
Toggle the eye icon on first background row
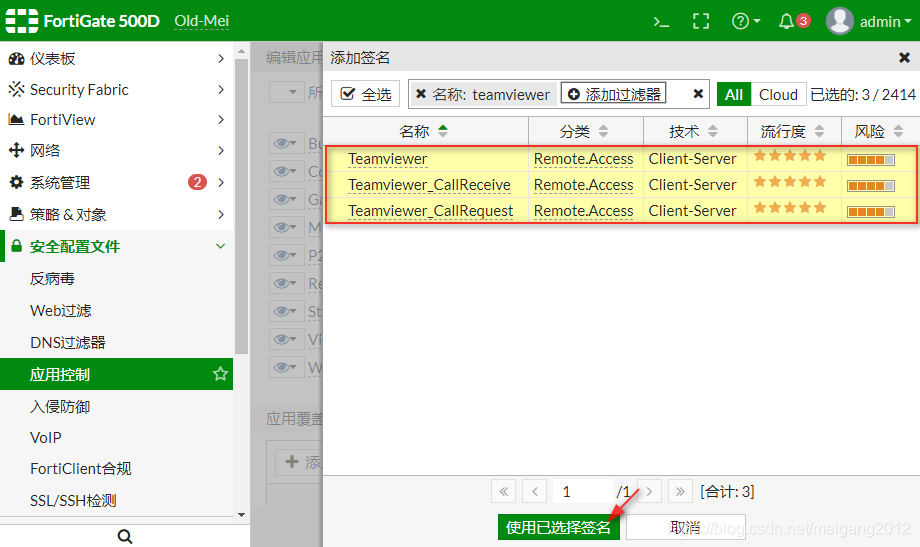[286, 143]
